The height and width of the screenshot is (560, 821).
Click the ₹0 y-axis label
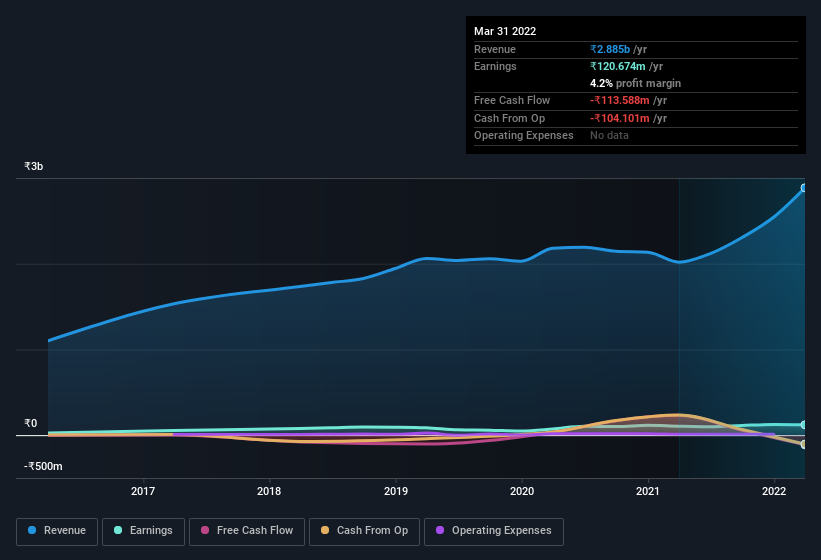click(x=30, y=423)
